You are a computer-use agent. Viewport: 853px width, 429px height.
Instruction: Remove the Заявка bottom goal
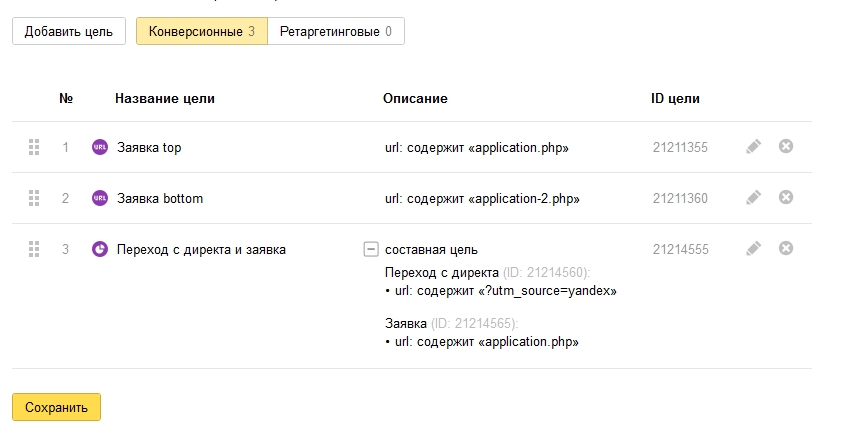[x=786, y=197]
